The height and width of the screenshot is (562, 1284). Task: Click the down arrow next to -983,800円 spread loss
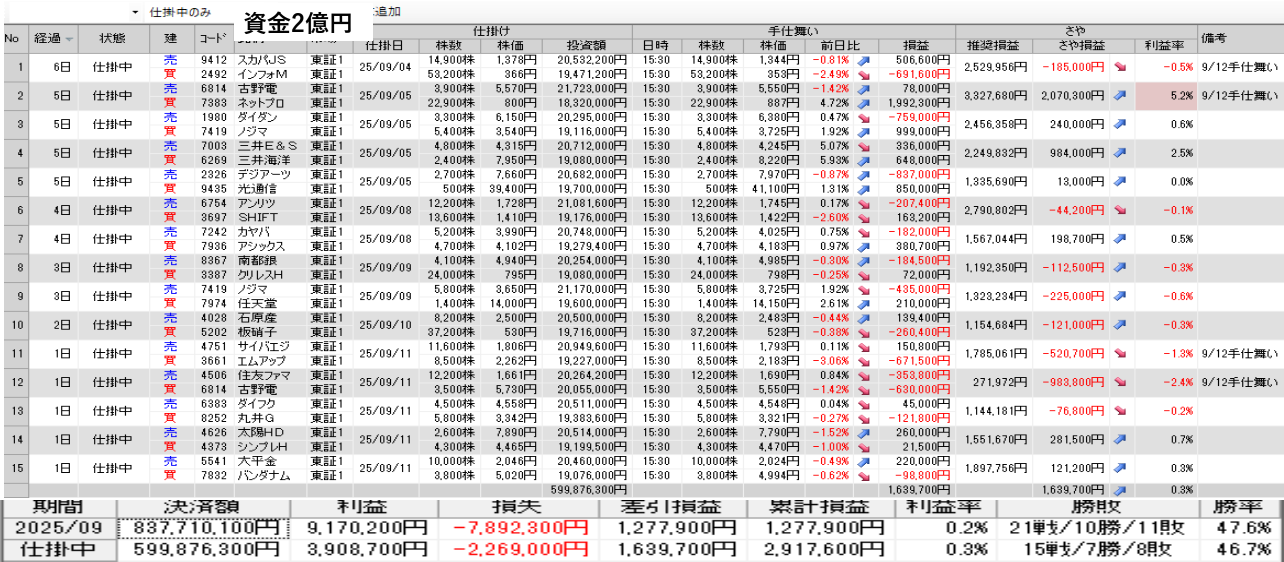[1119, 382]
